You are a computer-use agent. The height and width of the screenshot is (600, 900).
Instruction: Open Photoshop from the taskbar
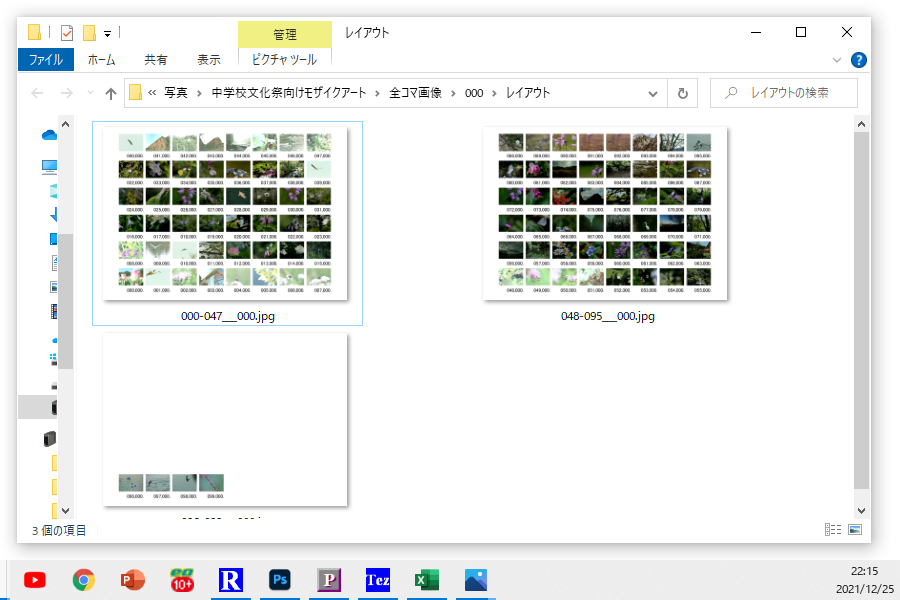click(x=280, y=580)
